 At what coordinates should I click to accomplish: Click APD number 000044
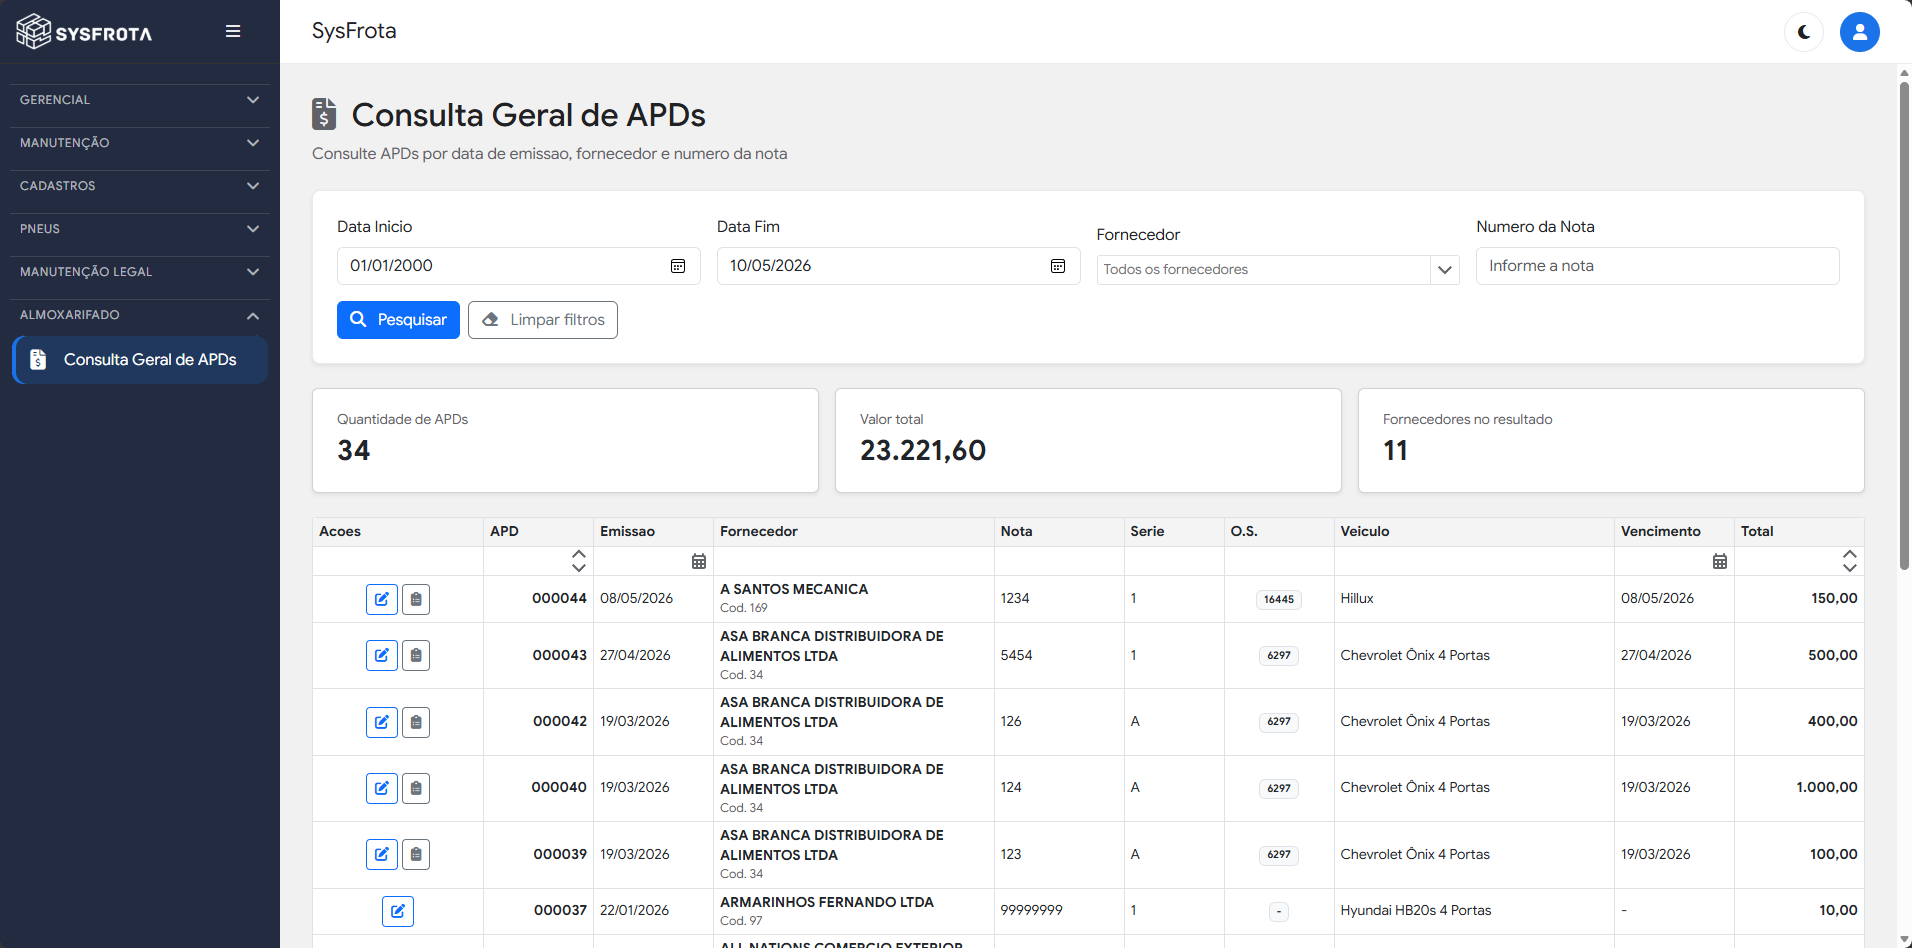click(559, 598)
